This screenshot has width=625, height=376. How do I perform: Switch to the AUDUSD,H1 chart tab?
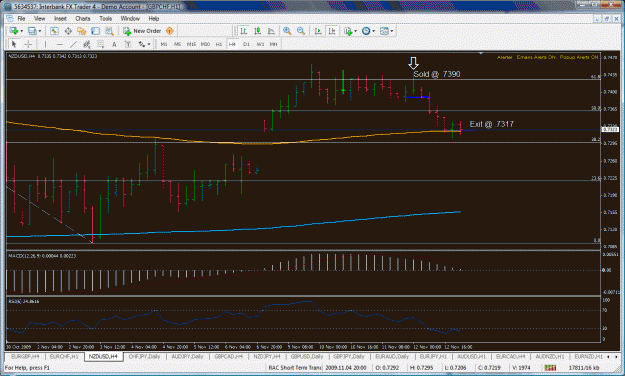click(471, 356)
